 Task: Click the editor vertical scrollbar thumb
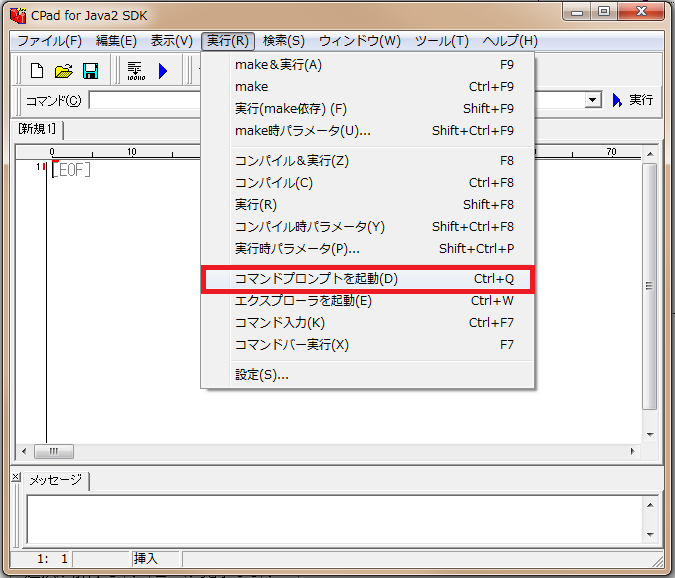pyautogui.click(x=650, y=286)
